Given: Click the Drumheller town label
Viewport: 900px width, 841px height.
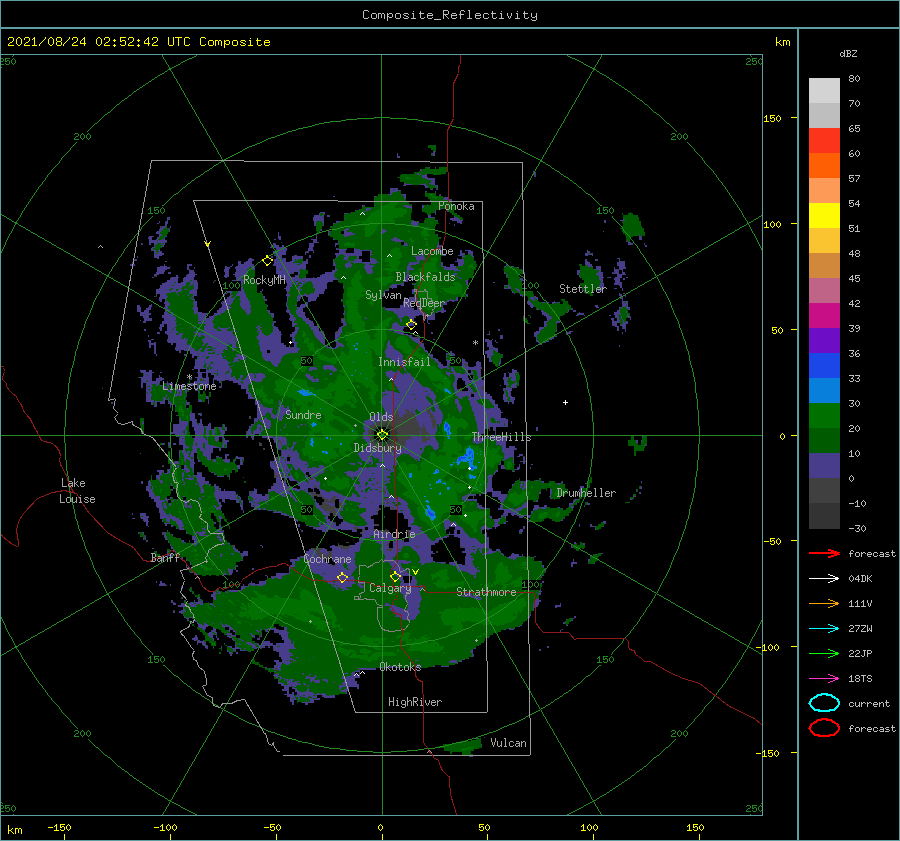Looking at the screenshot, I should 586,493.
